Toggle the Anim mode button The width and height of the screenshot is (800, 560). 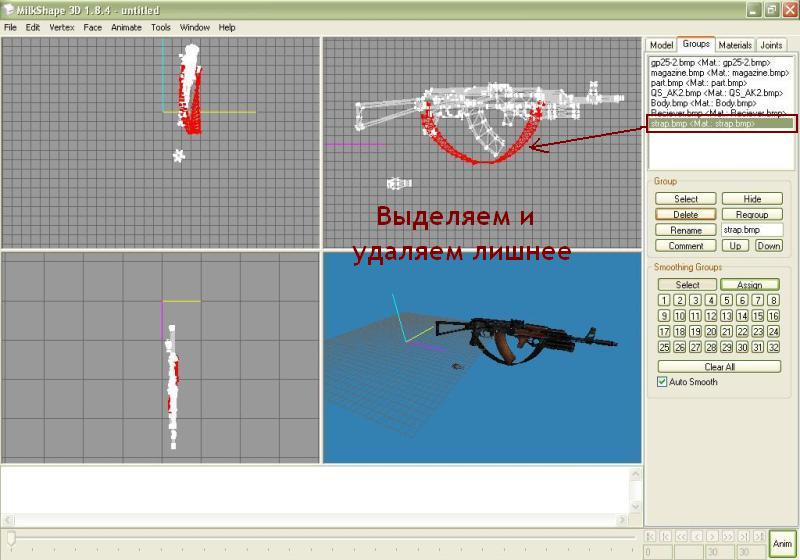782,543
